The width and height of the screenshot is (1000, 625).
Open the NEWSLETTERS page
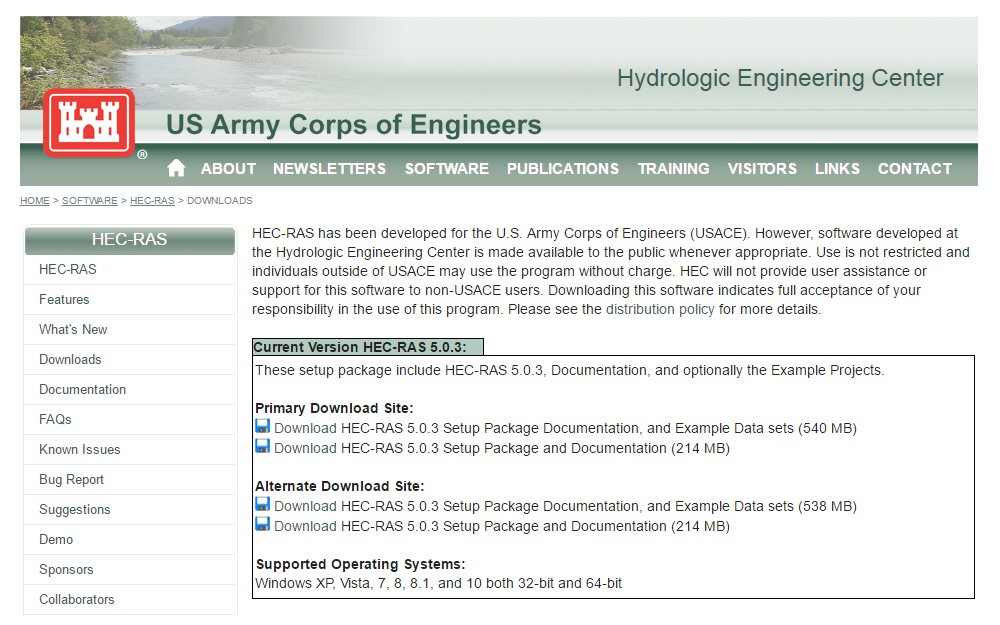tap(329, 169)
